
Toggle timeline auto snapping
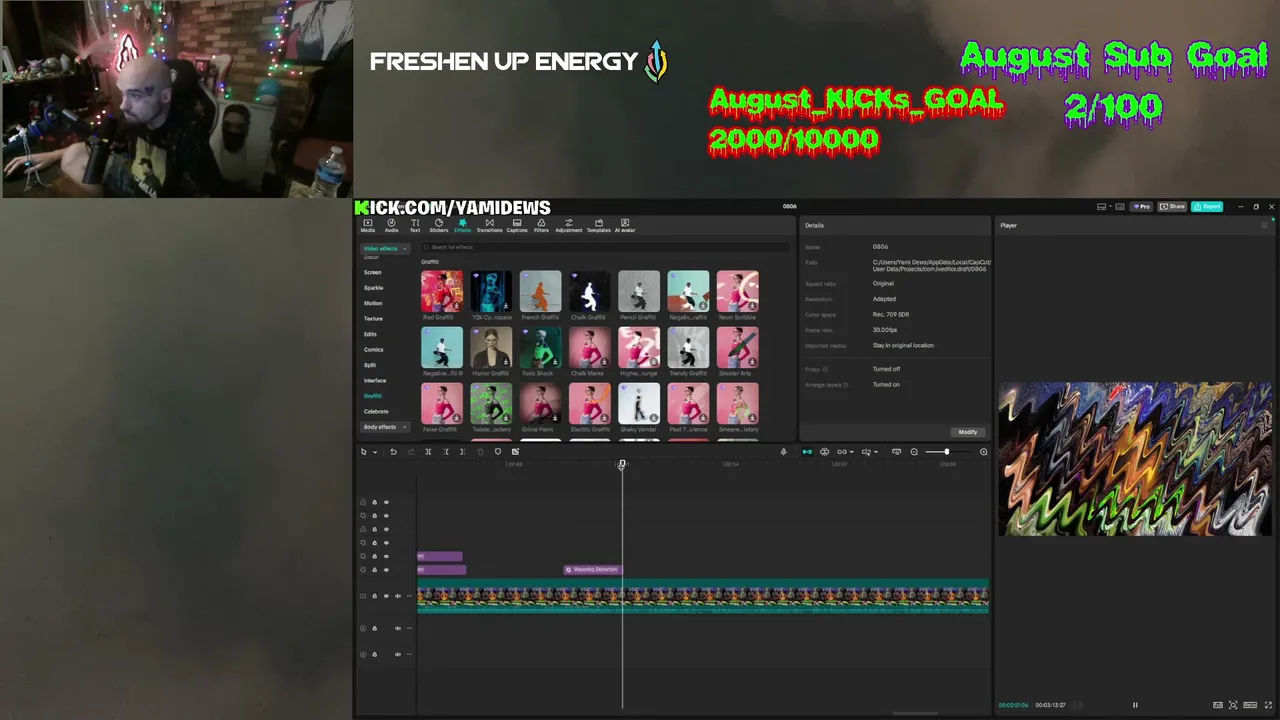(824, 452)
